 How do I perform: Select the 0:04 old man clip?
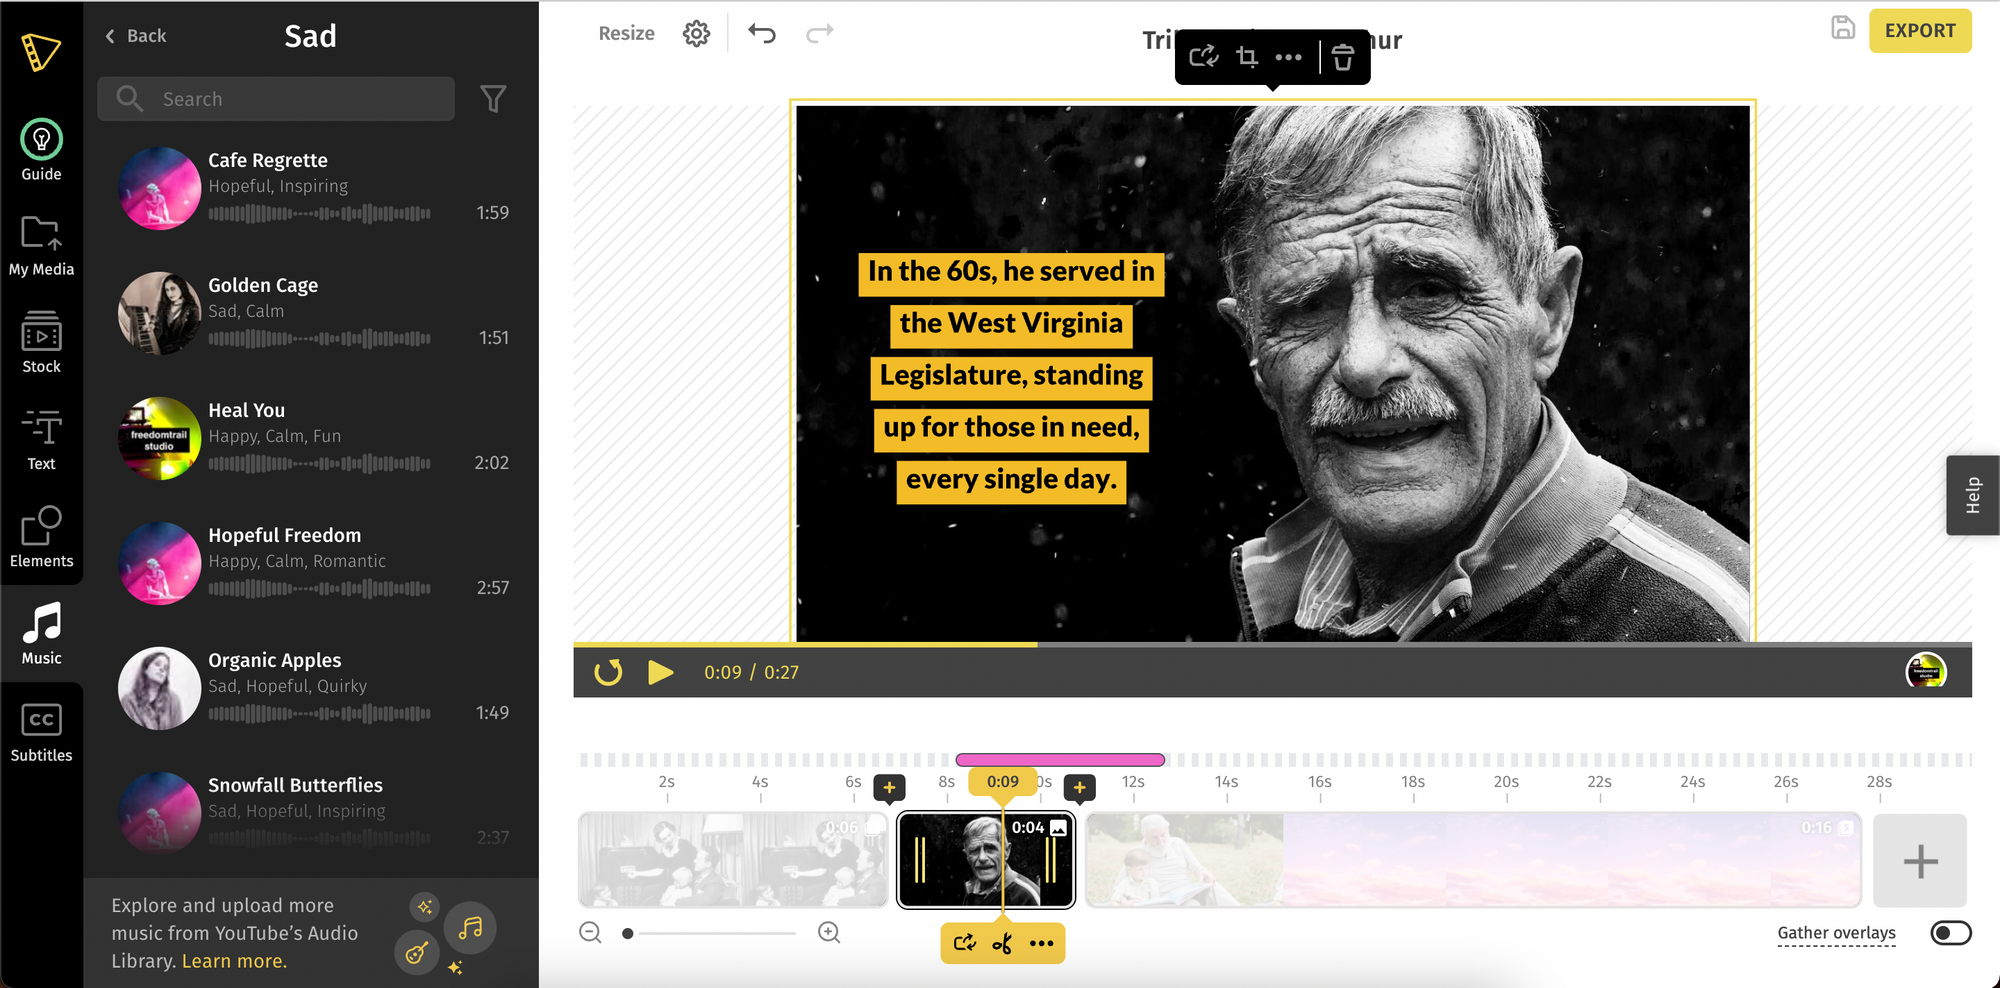986,860
